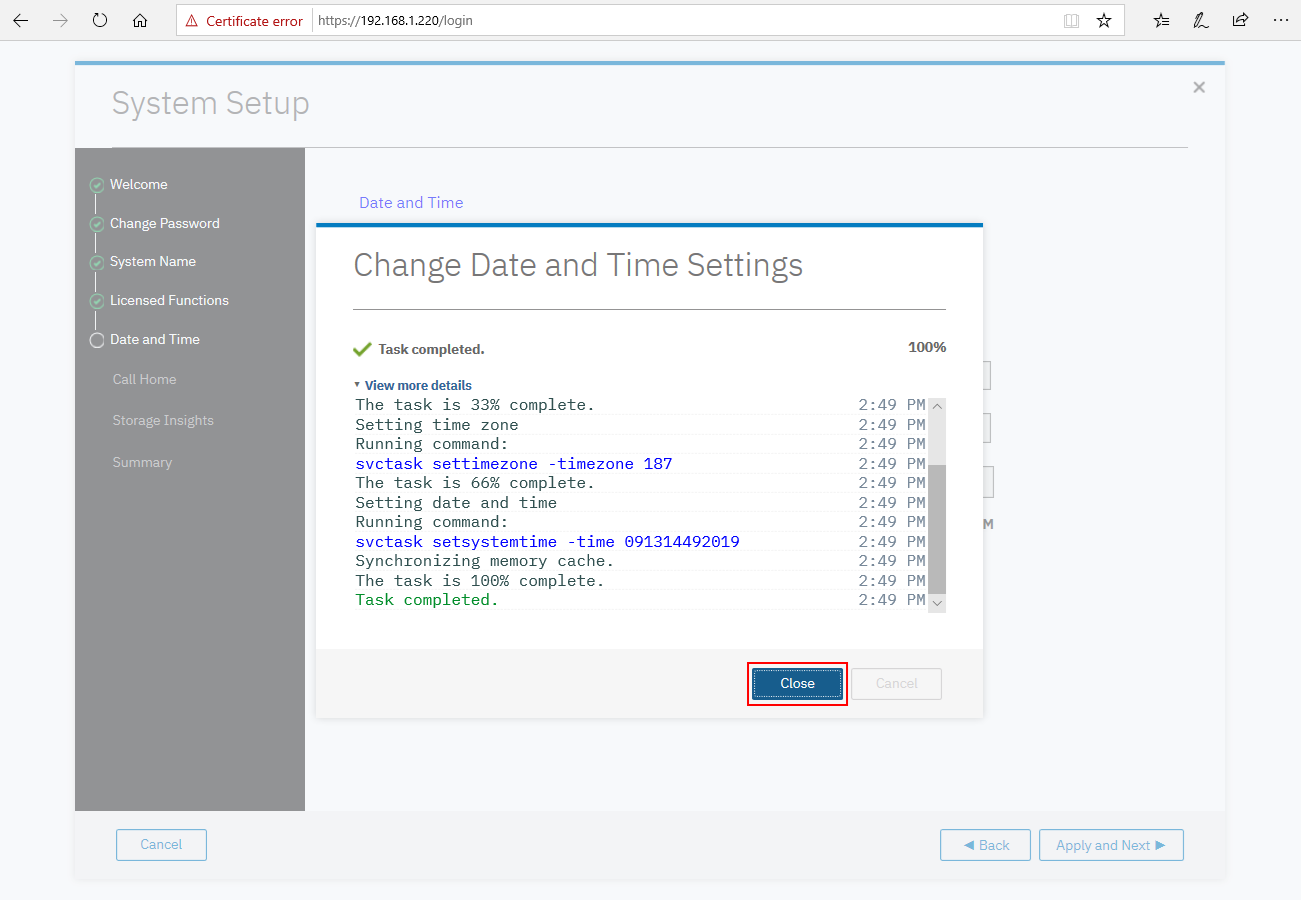Click the Certificate error warning indicator
This screenshot has height=900, width=1301.
(x=244, y=20)
